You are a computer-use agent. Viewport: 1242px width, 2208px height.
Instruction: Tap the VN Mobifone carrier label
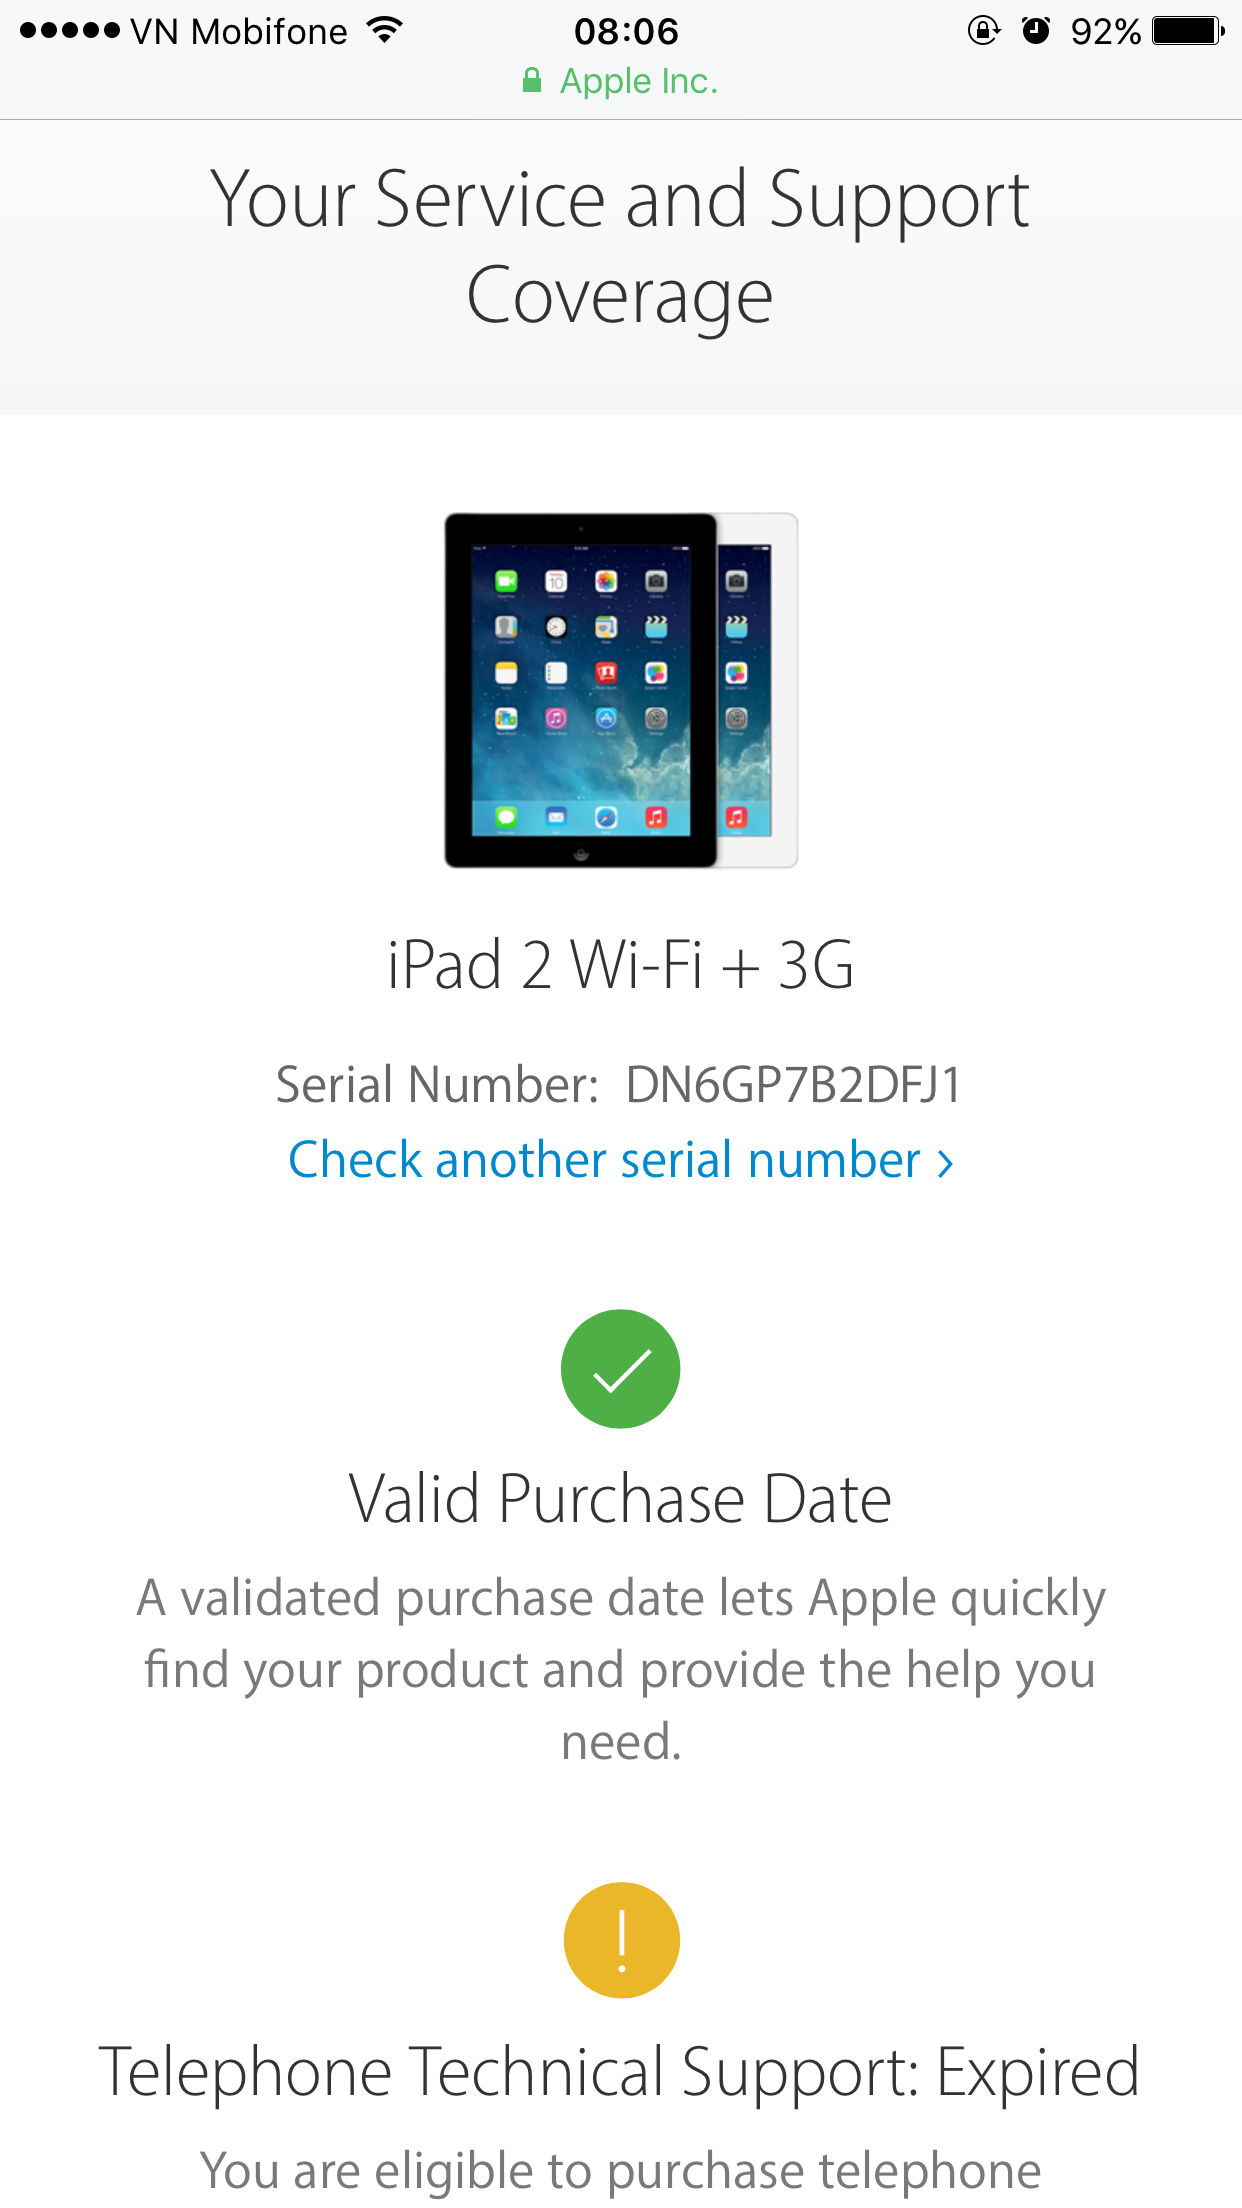(239, 32)
